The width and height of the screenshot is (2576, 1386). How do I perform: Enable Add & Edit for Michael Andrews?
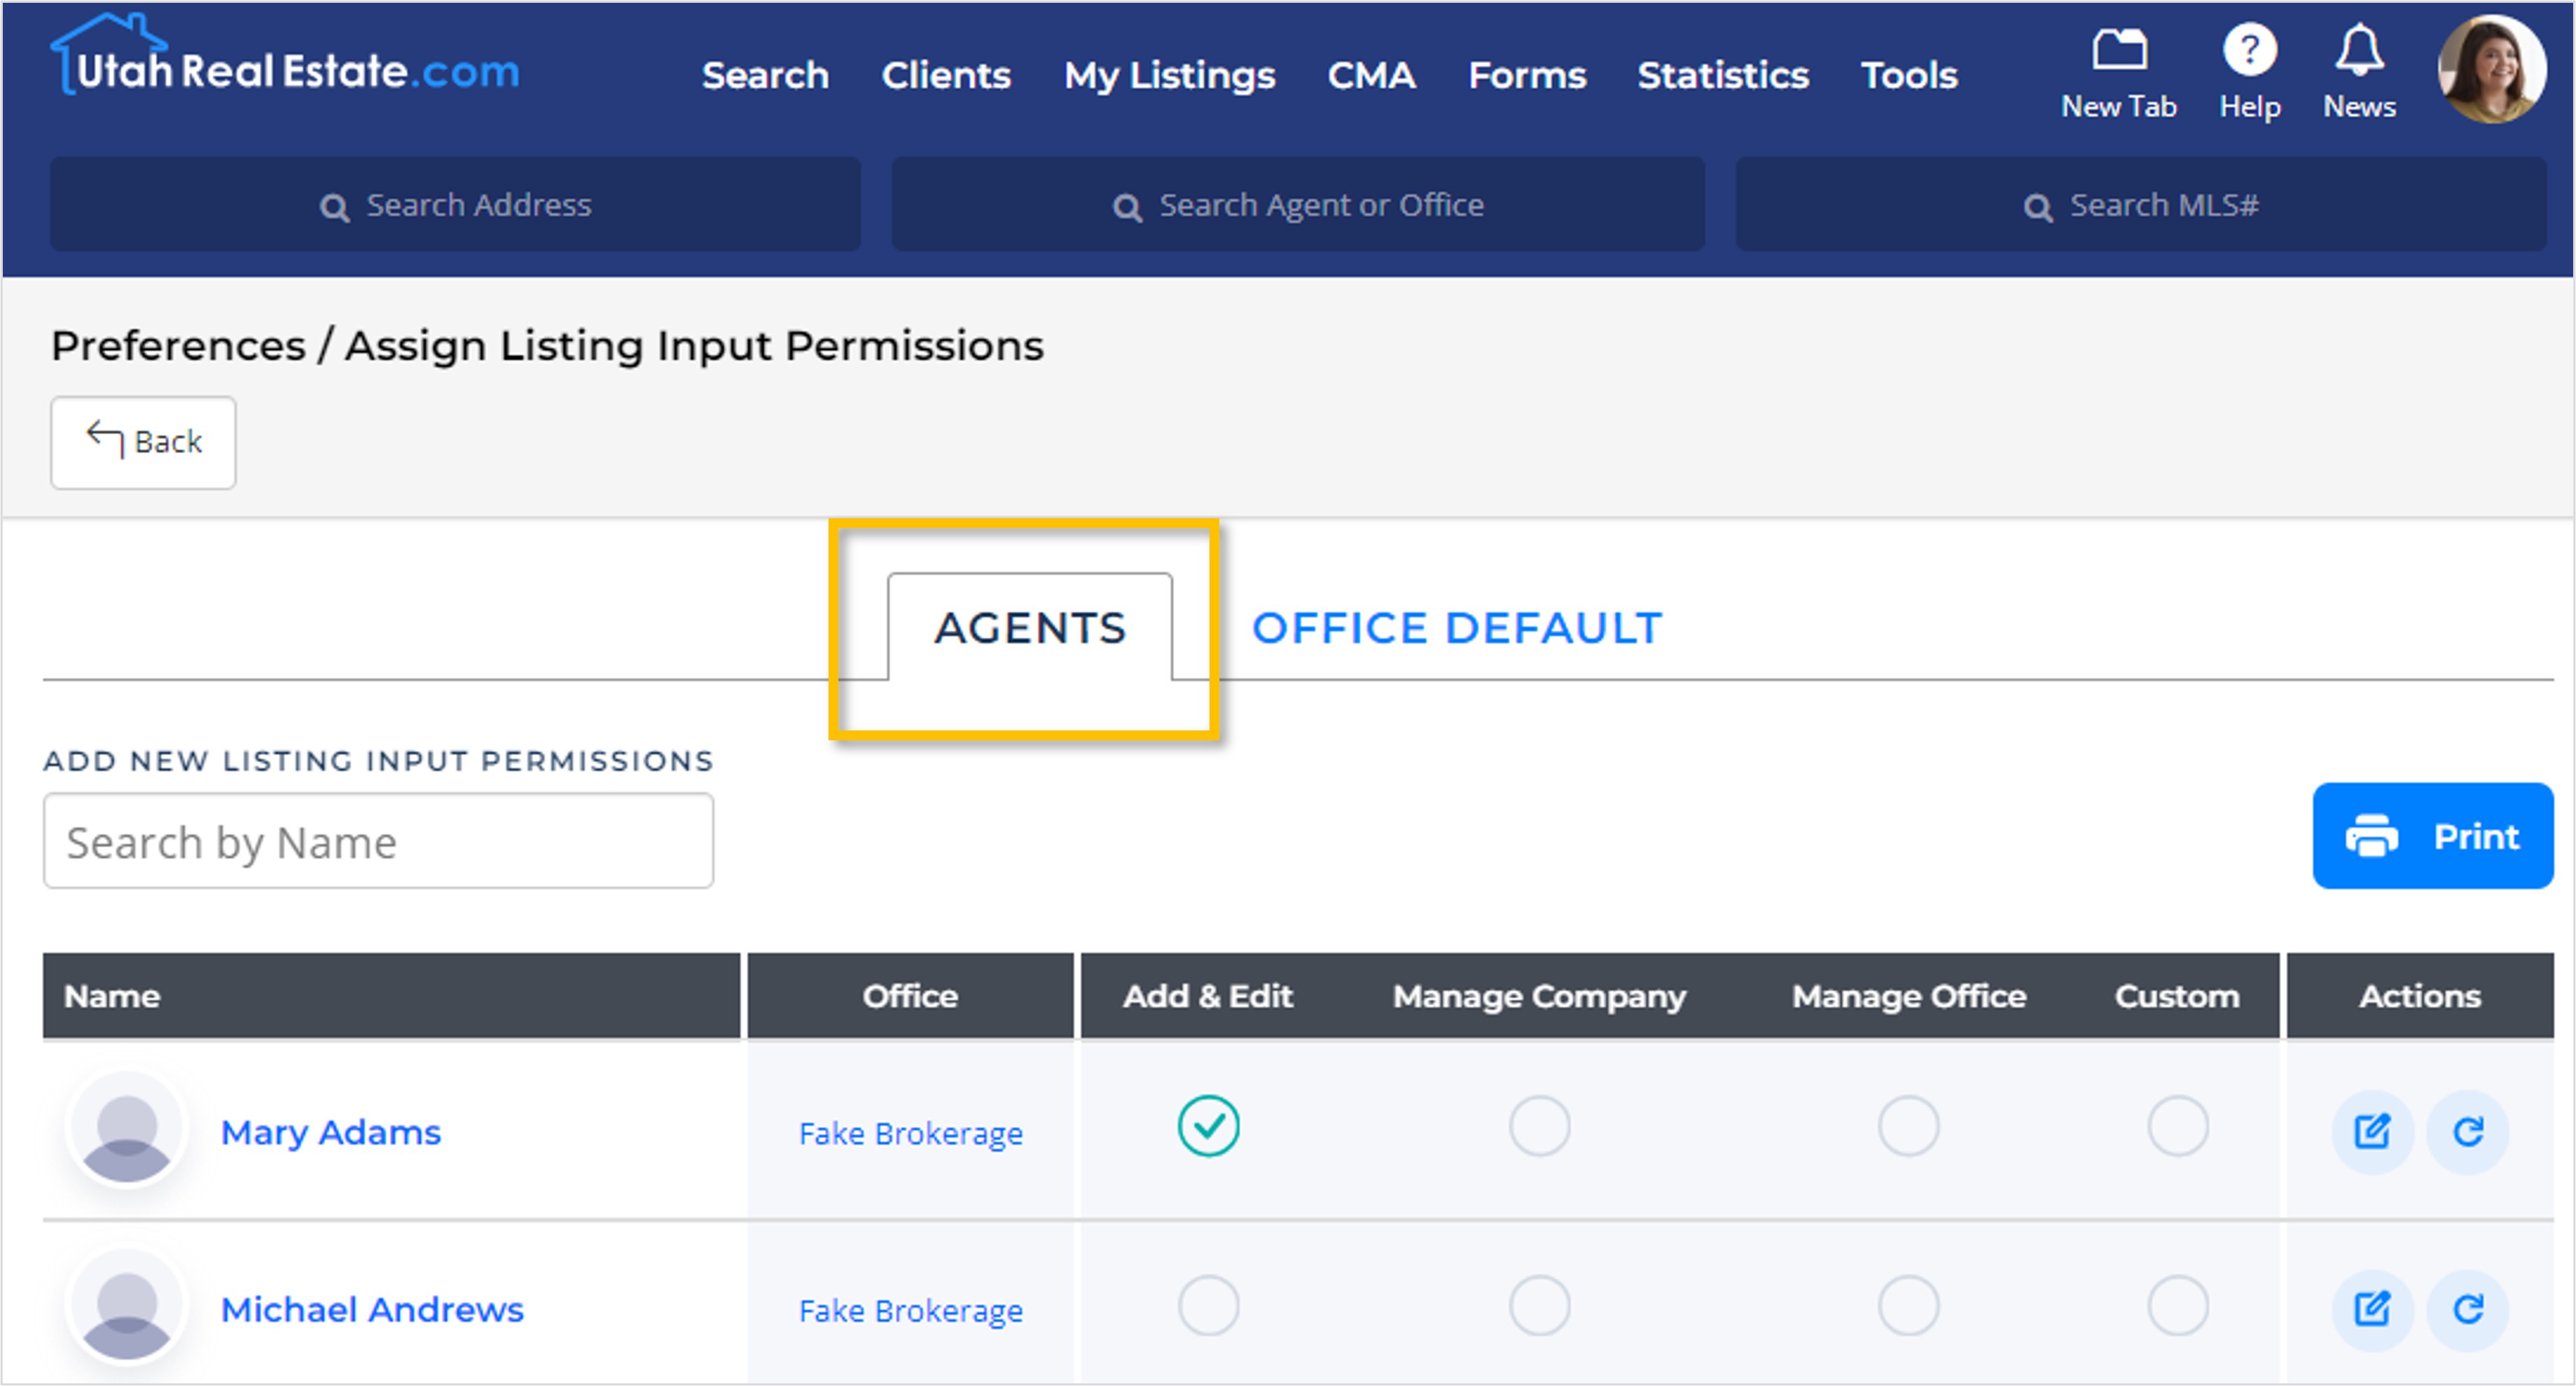[1208, 1305]
